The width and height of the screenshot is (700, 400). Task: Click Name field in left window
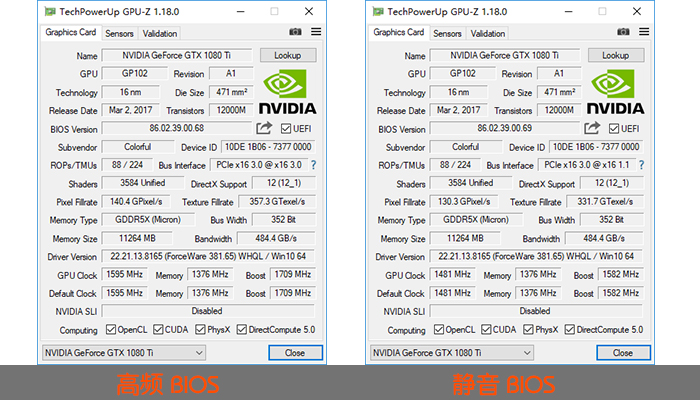177,55
